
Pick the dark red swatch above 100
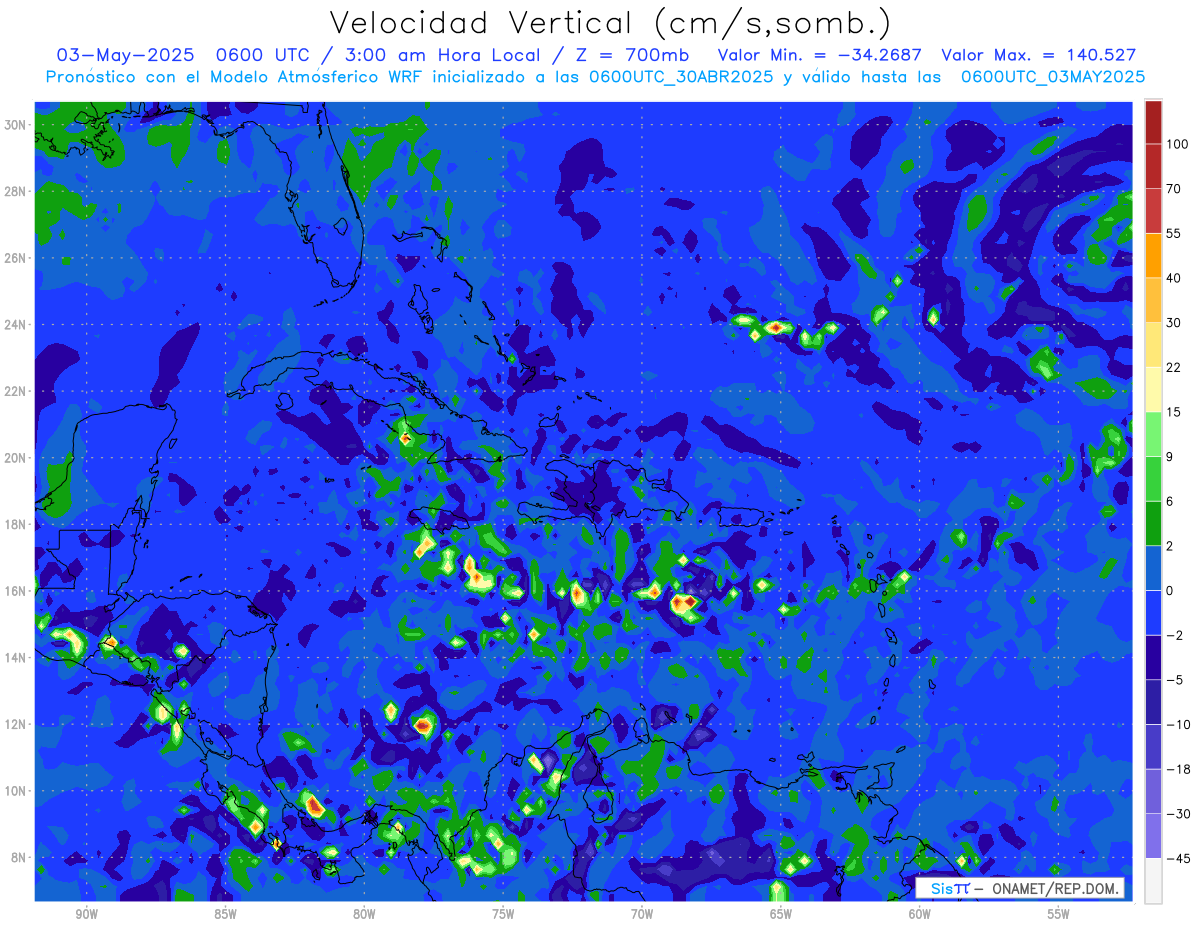pos(1153,122)
